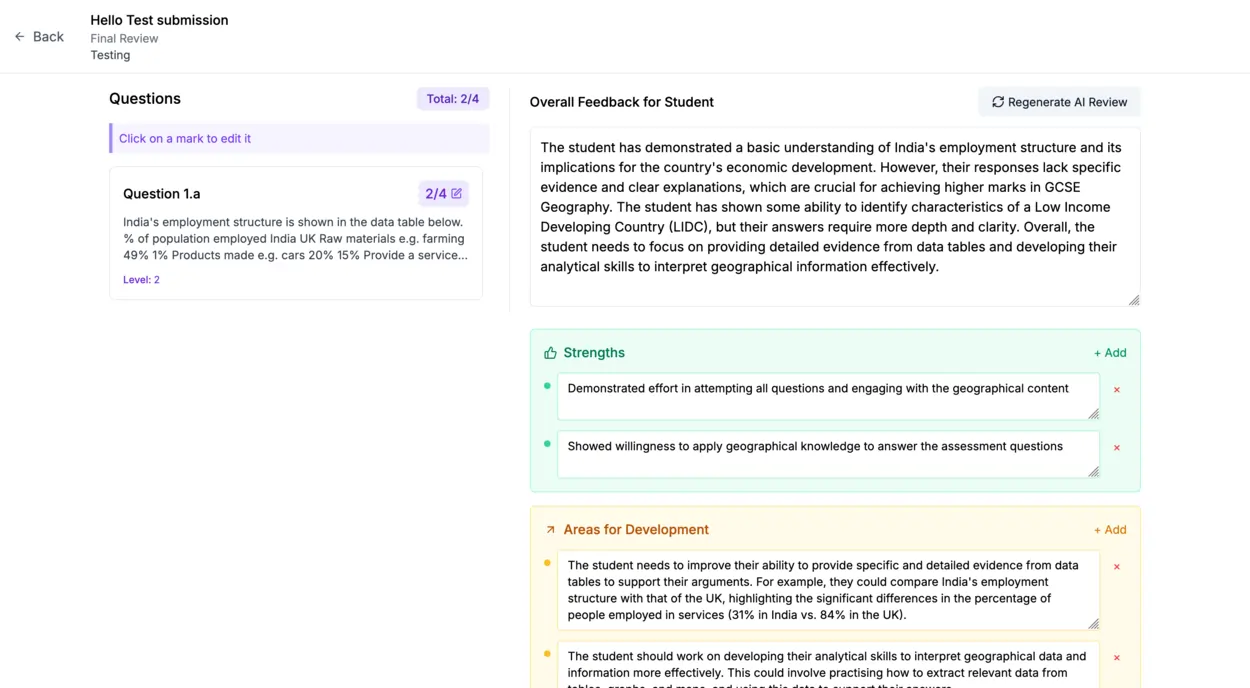Remove the second area for development entry
This screenshot has width=1250, height=688.
(1116, 657)
